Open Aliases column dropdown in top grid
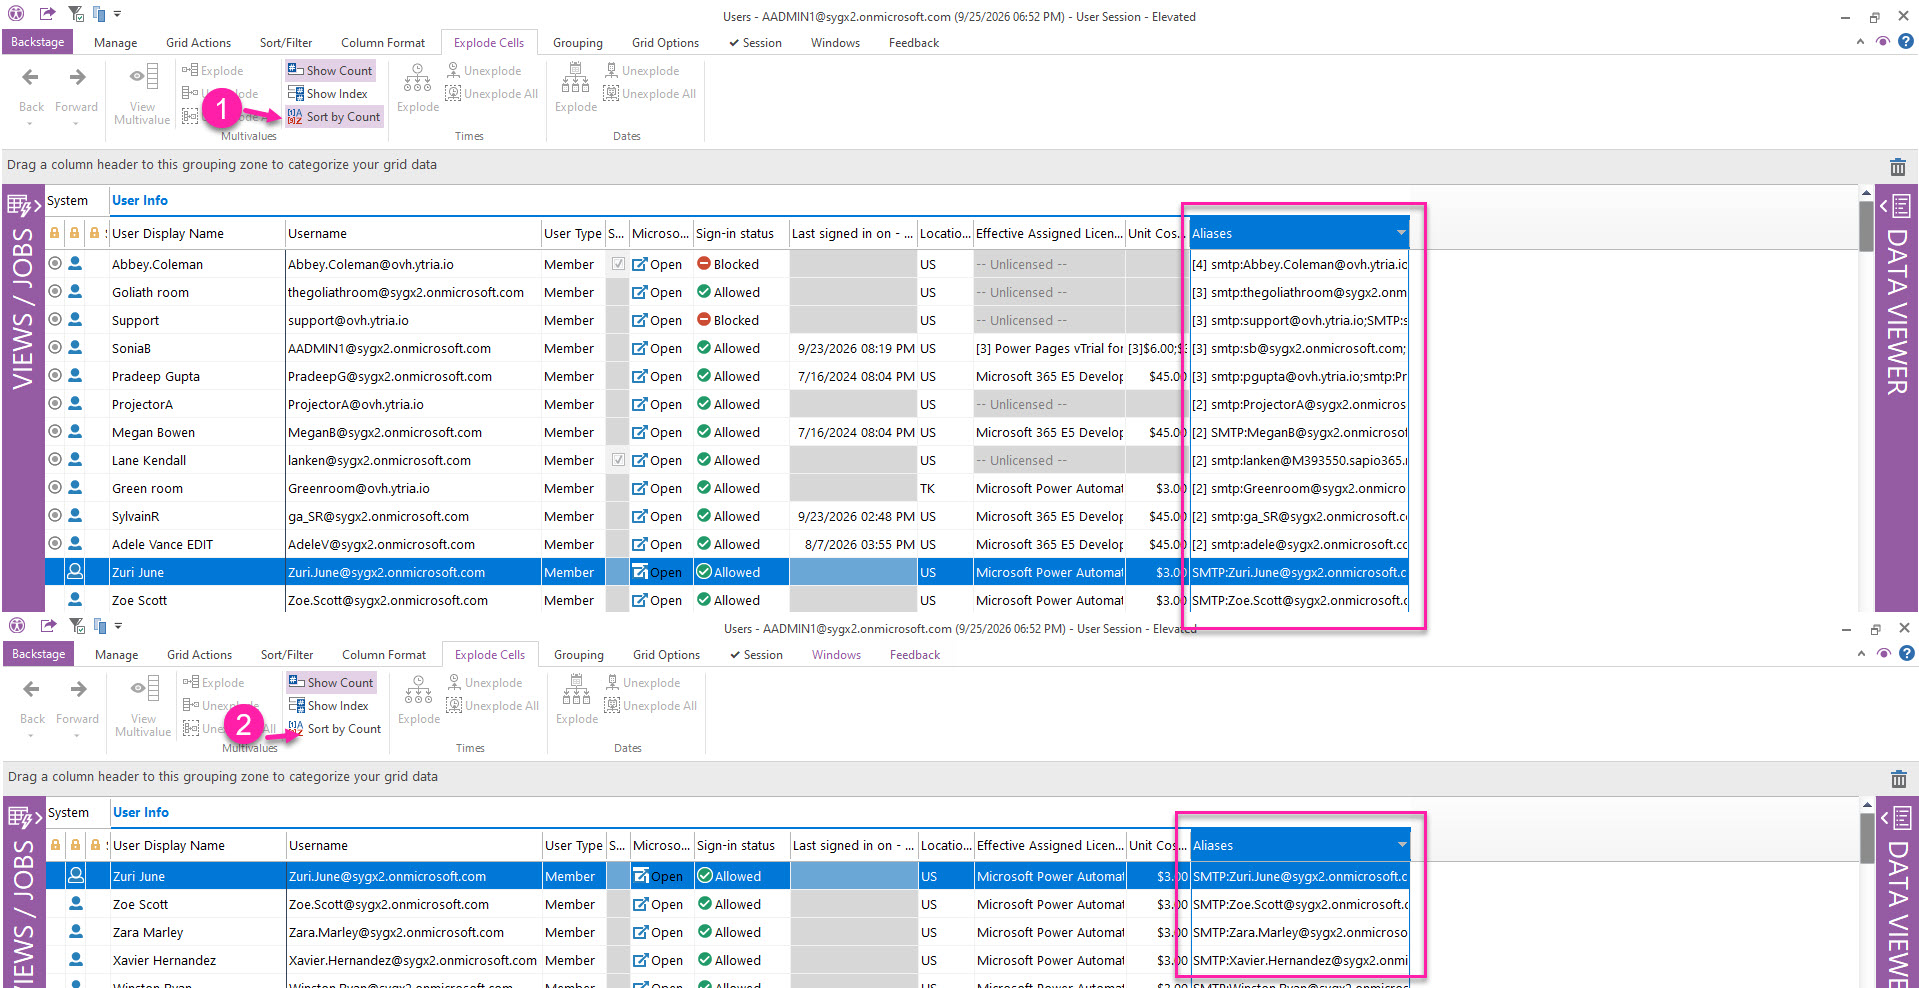The height and width of the screenshot is (988, 1919). [1401, 233]
